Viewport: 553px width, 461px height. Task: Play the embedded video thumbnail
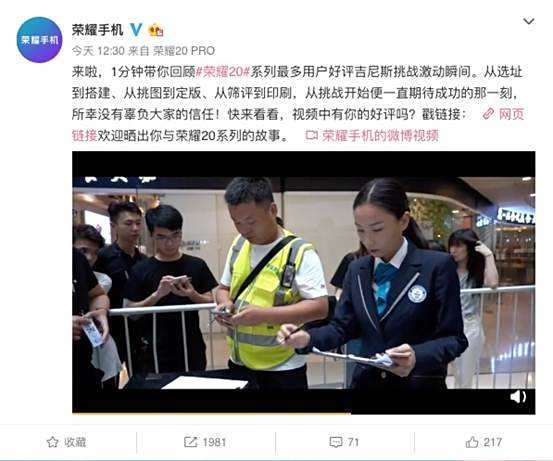[304, 282]
